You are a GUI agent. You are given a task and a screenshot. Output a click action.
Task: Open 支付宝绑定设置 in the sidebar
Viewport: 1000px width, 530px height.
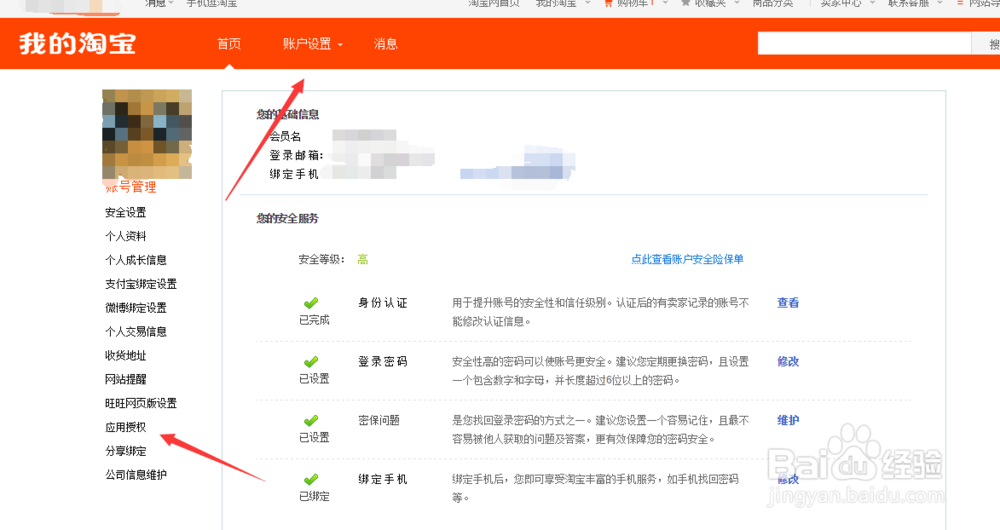coord(141,284)
